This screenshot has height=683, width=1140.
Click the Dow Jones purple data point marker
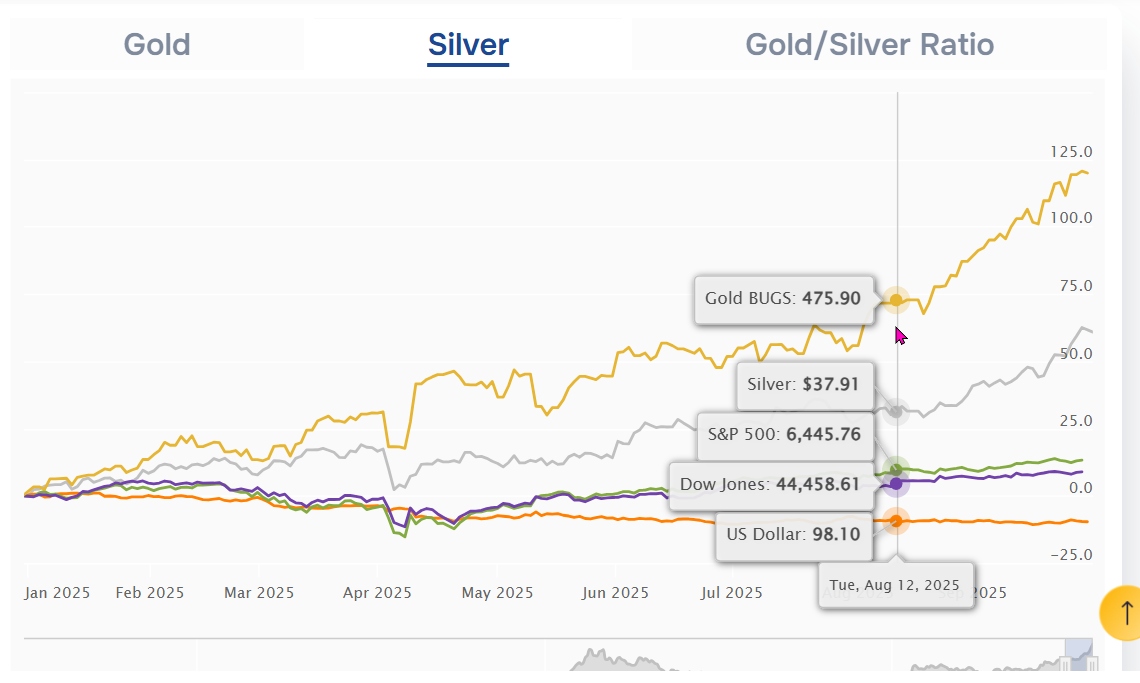click(896, 484)
